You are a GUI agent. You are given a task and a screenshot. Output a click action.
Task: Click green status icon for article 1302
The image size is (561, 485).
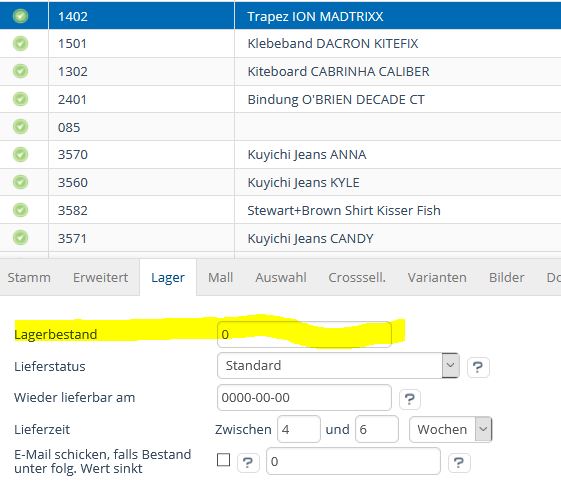(x=20, y=71)
